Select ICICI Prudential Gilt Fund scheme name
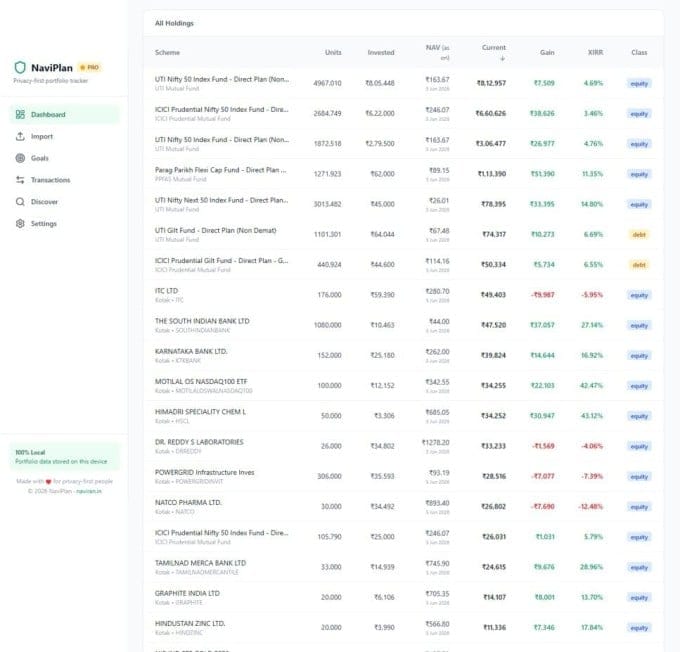 (221, 261)
